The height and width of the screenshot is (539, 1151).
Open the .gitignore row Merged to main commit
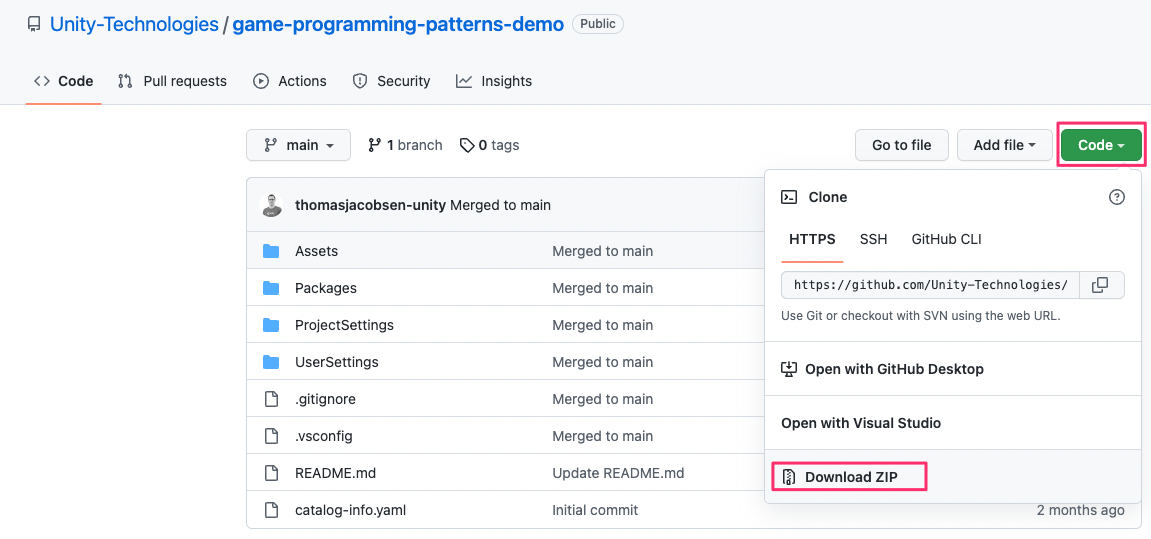603,399
